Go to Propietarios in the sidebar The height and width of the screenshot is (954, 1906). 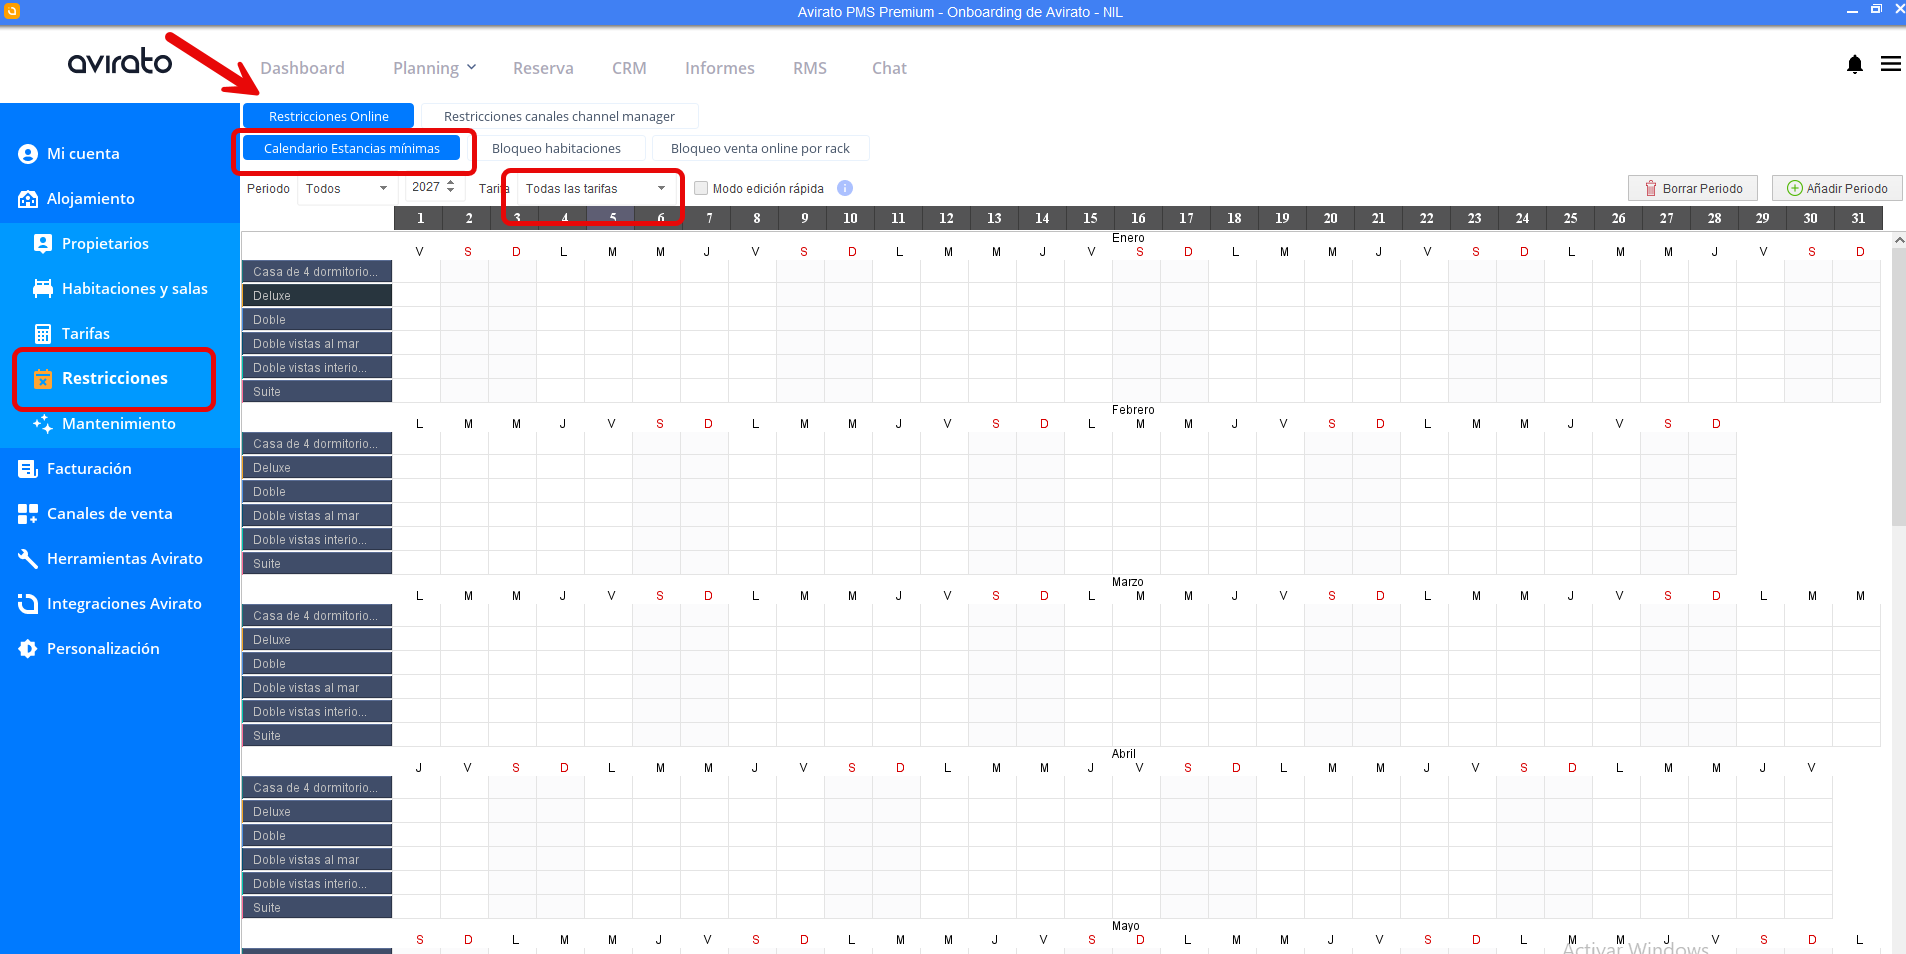105,244
